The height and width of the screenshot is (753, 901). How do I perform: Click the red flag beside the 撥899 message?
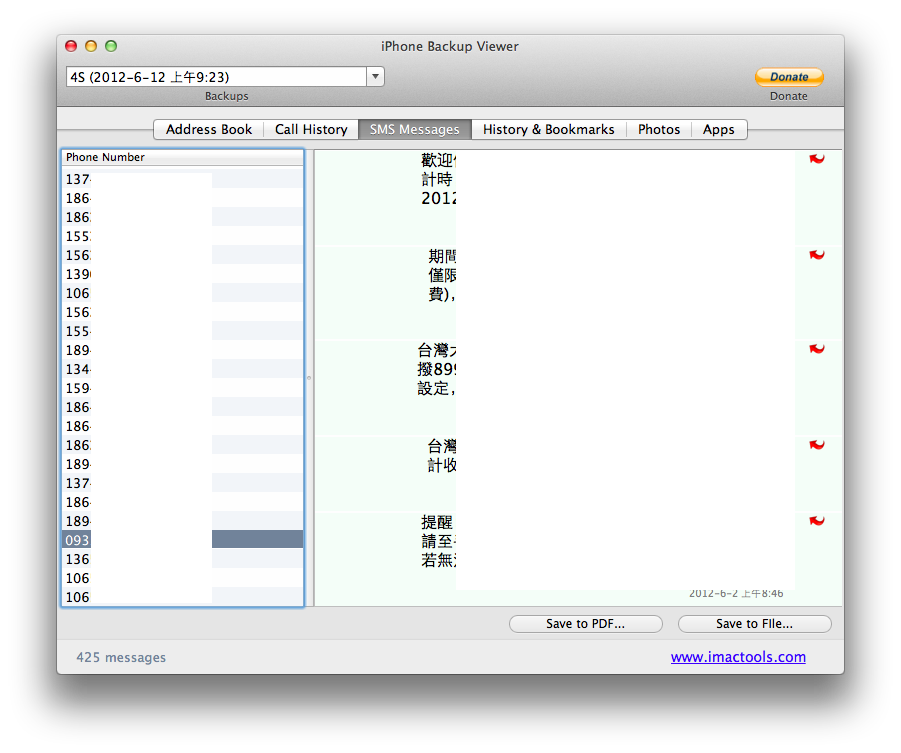tap(817, 348)
